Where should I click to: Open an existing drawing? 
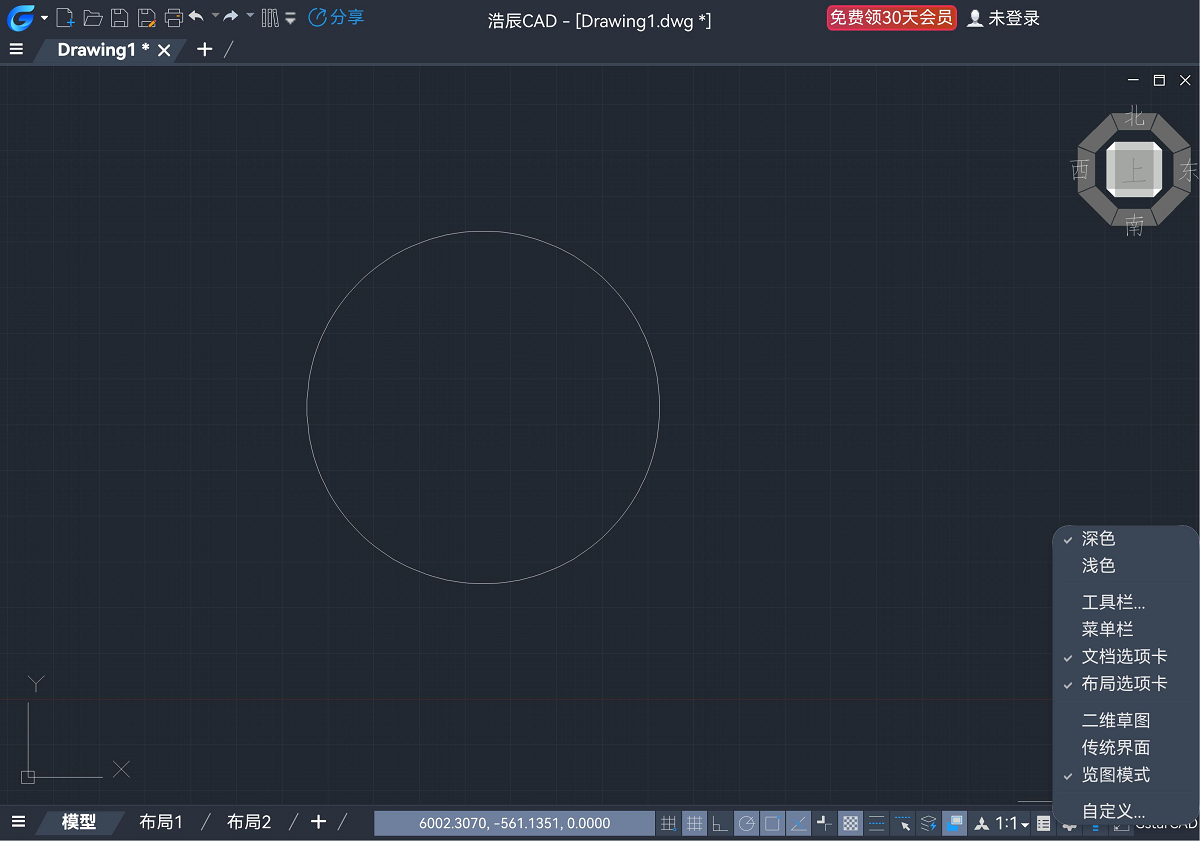[x=93, y=17]
